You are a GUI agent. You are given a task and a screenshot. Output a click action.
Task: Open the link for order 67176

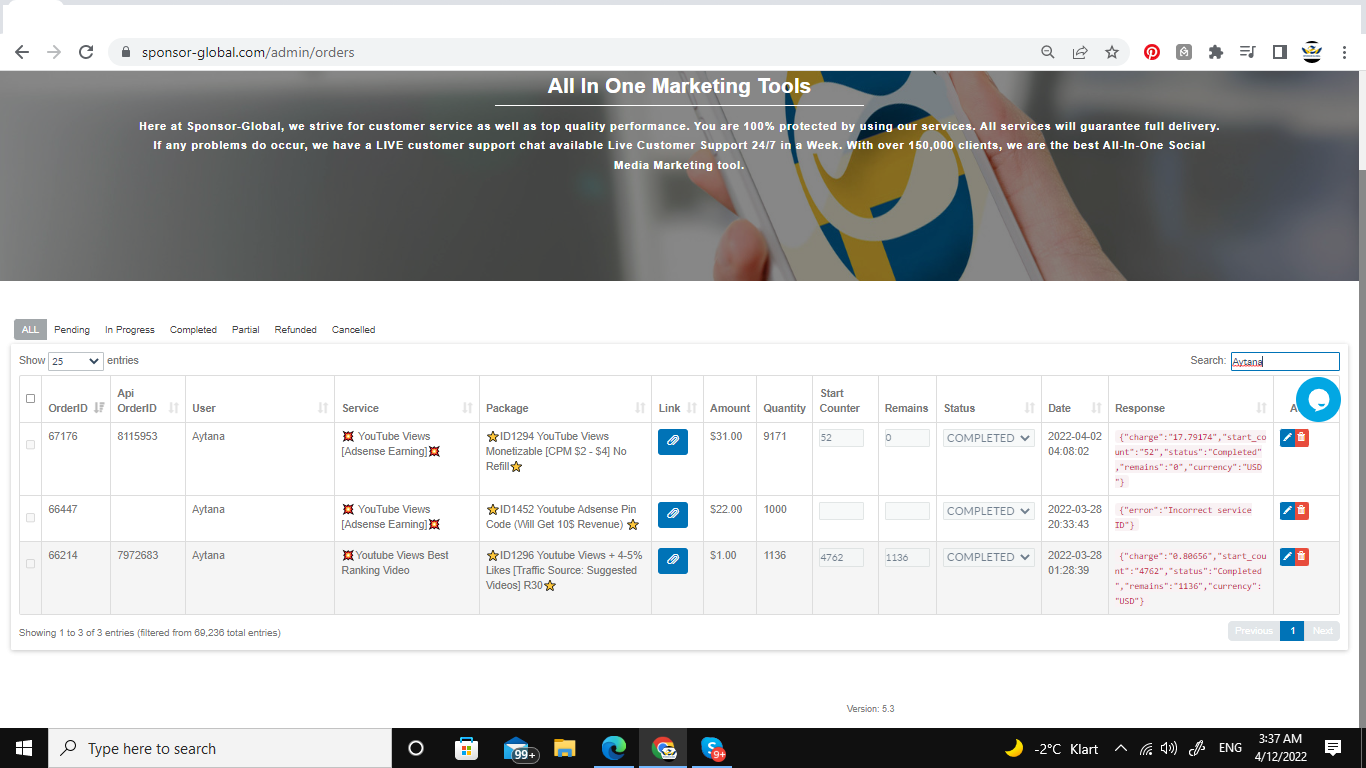point(673,441)
